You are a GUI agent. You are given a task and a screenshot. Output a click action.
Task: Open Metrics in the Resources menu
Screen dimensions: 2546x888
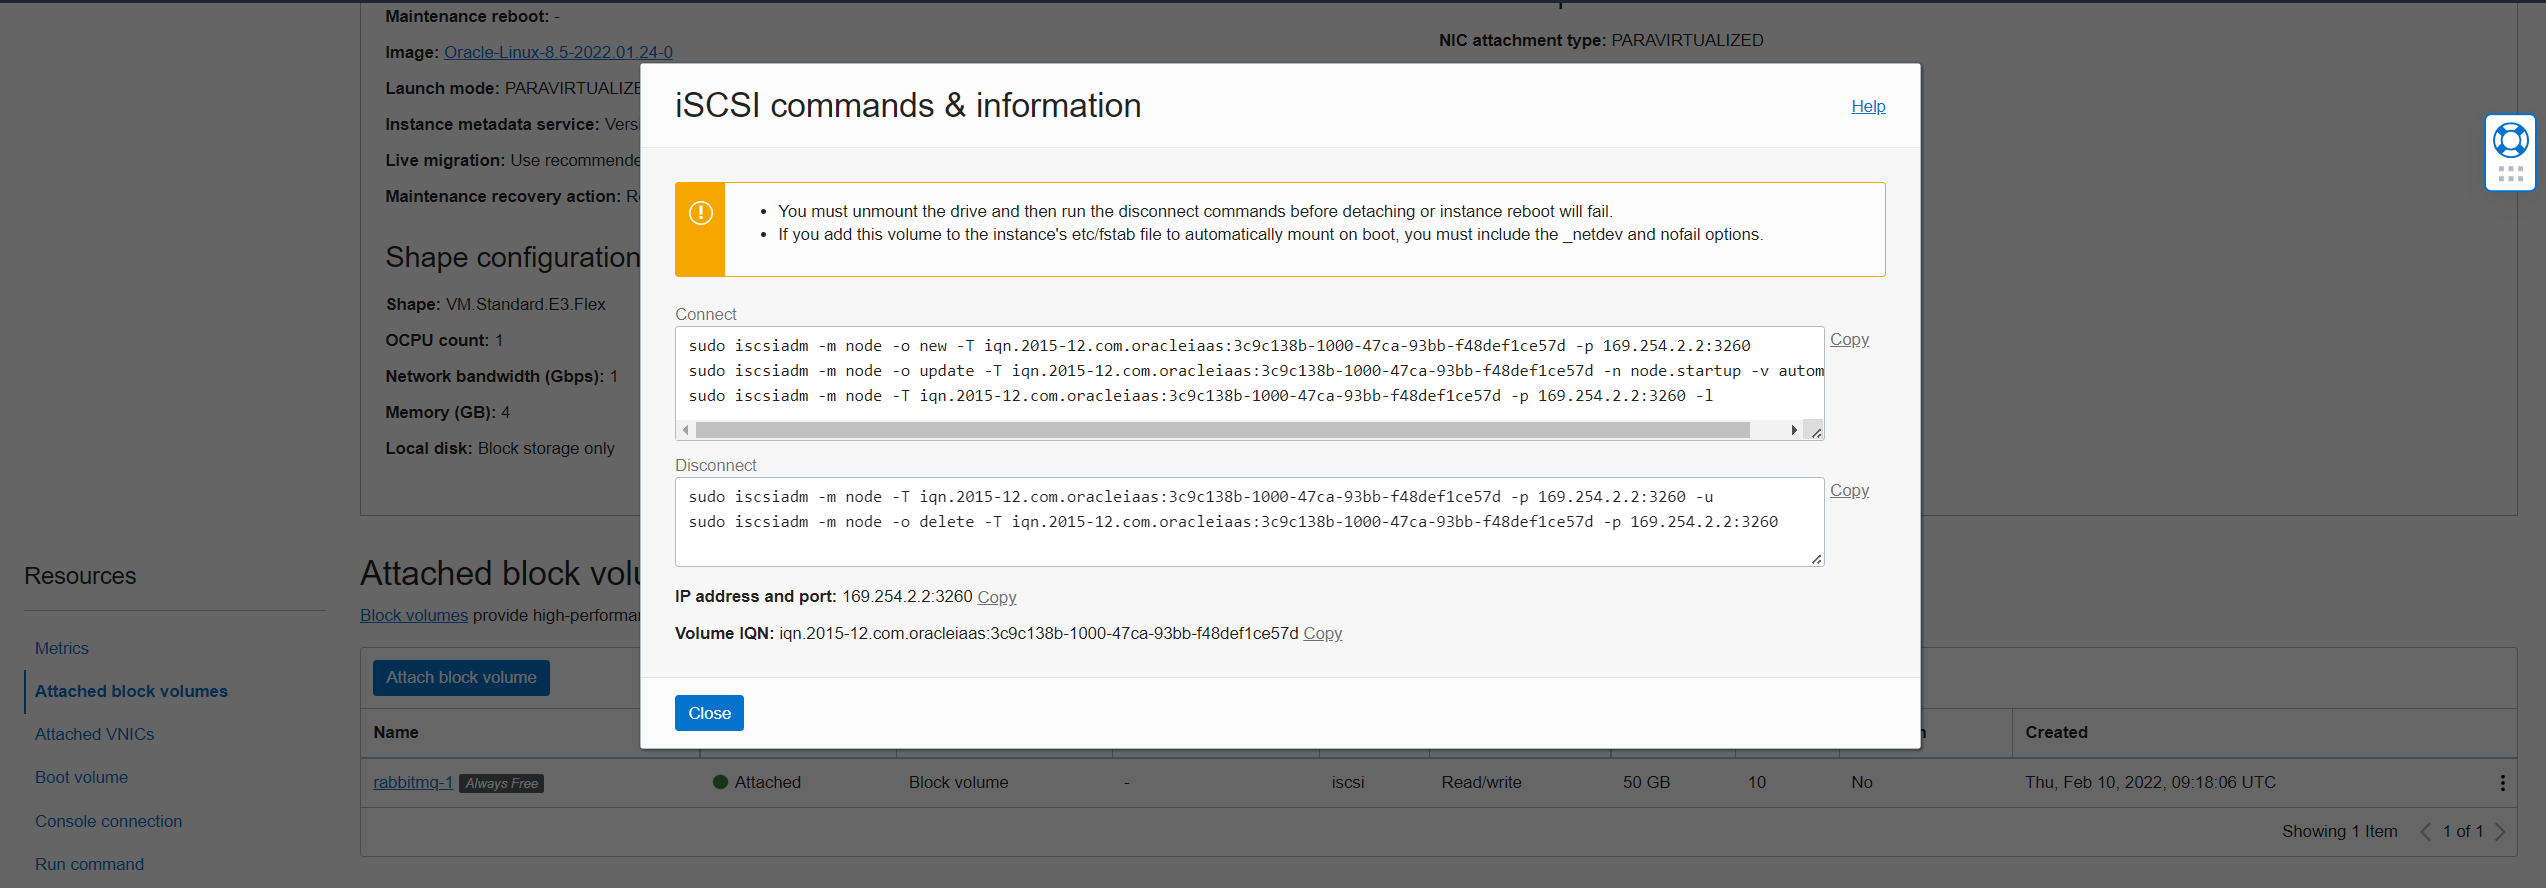pos(62,649)
